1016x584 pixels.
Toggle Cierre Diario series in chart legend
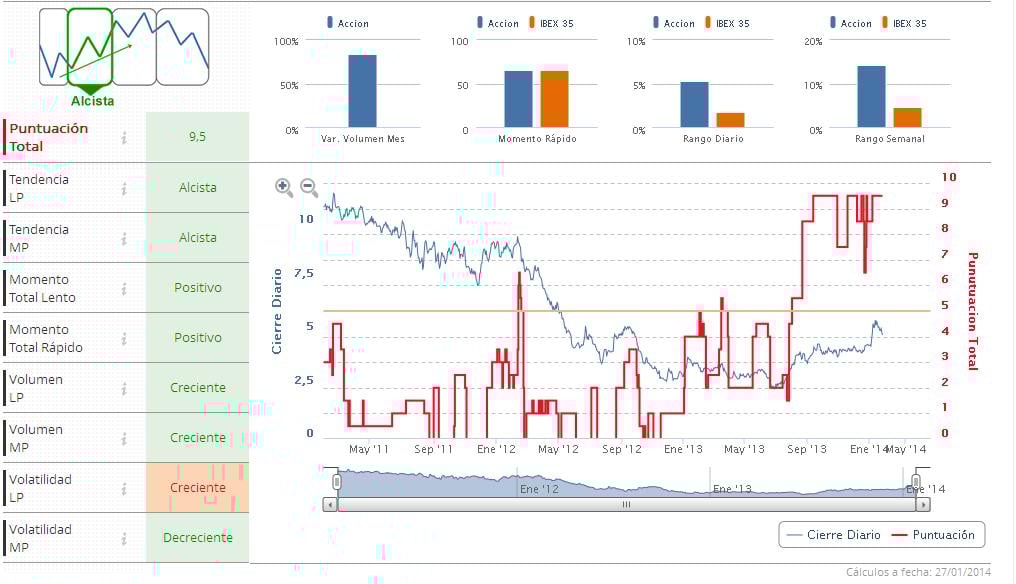[x=833, y=535]
